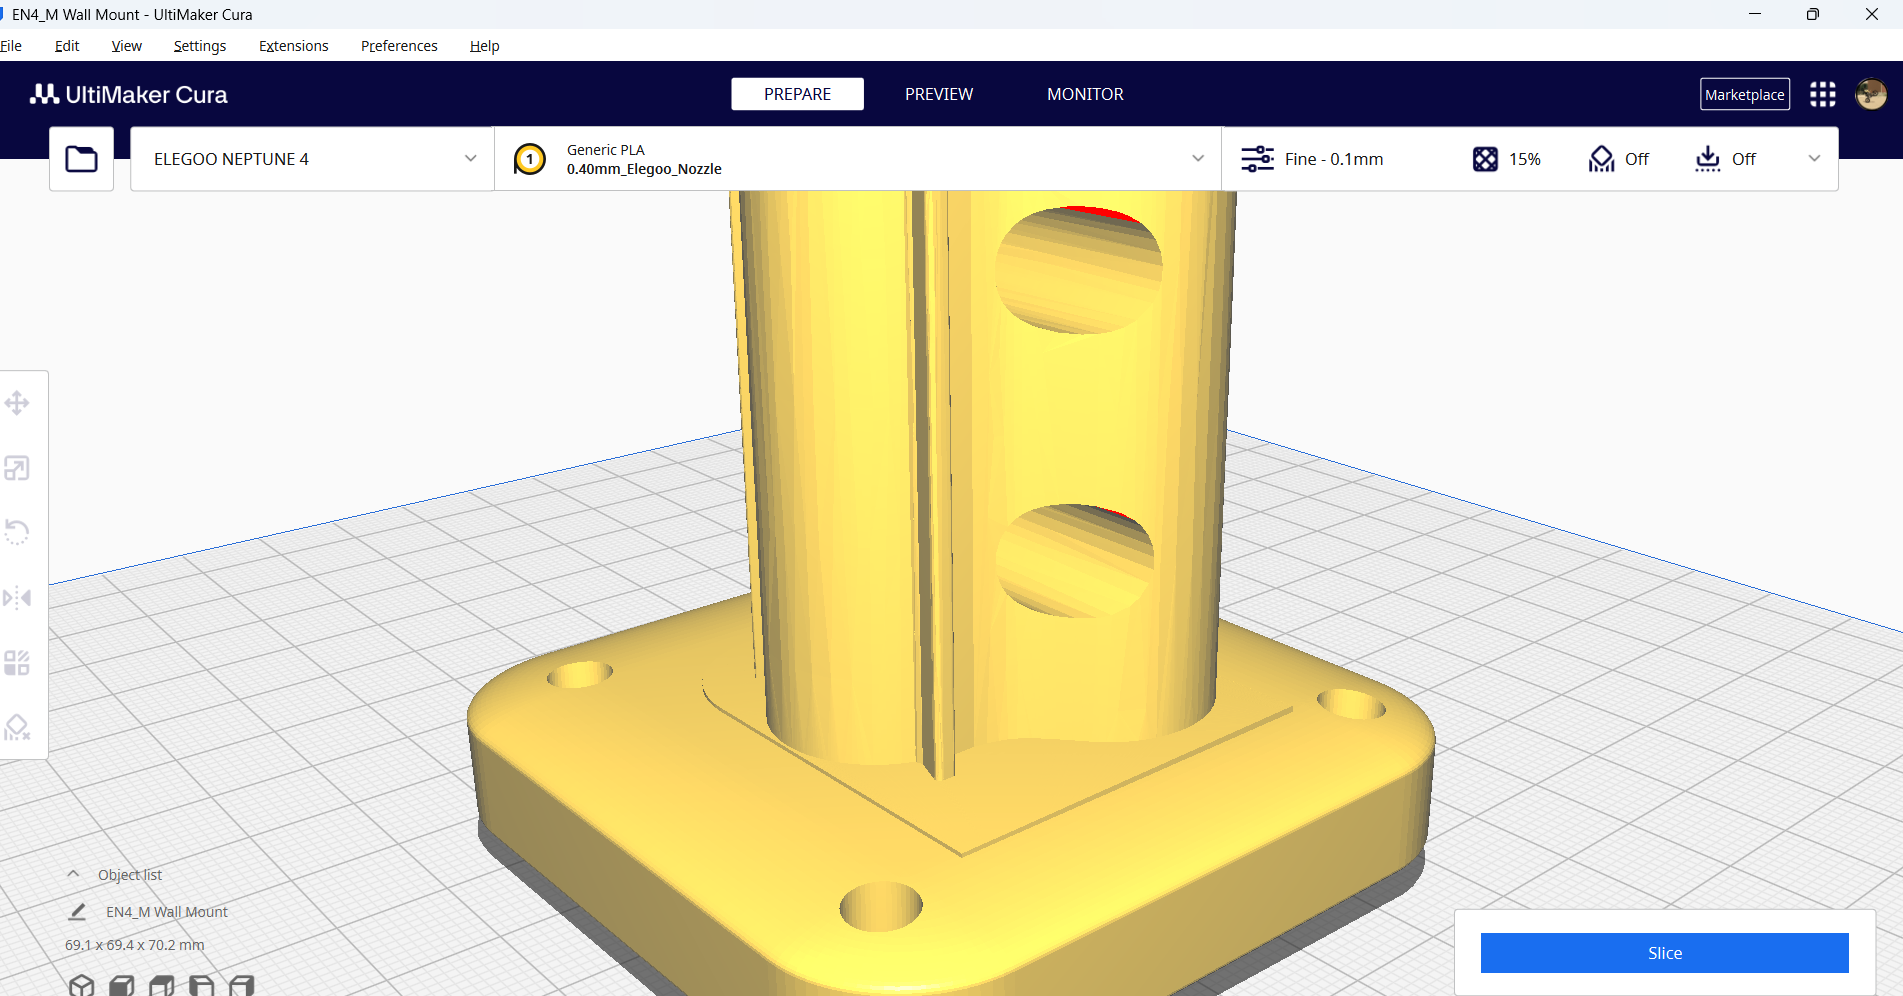Minimize the Cura window
Image resolution: width=1903 pixels, height=996 pixels.
(1755, 14)
